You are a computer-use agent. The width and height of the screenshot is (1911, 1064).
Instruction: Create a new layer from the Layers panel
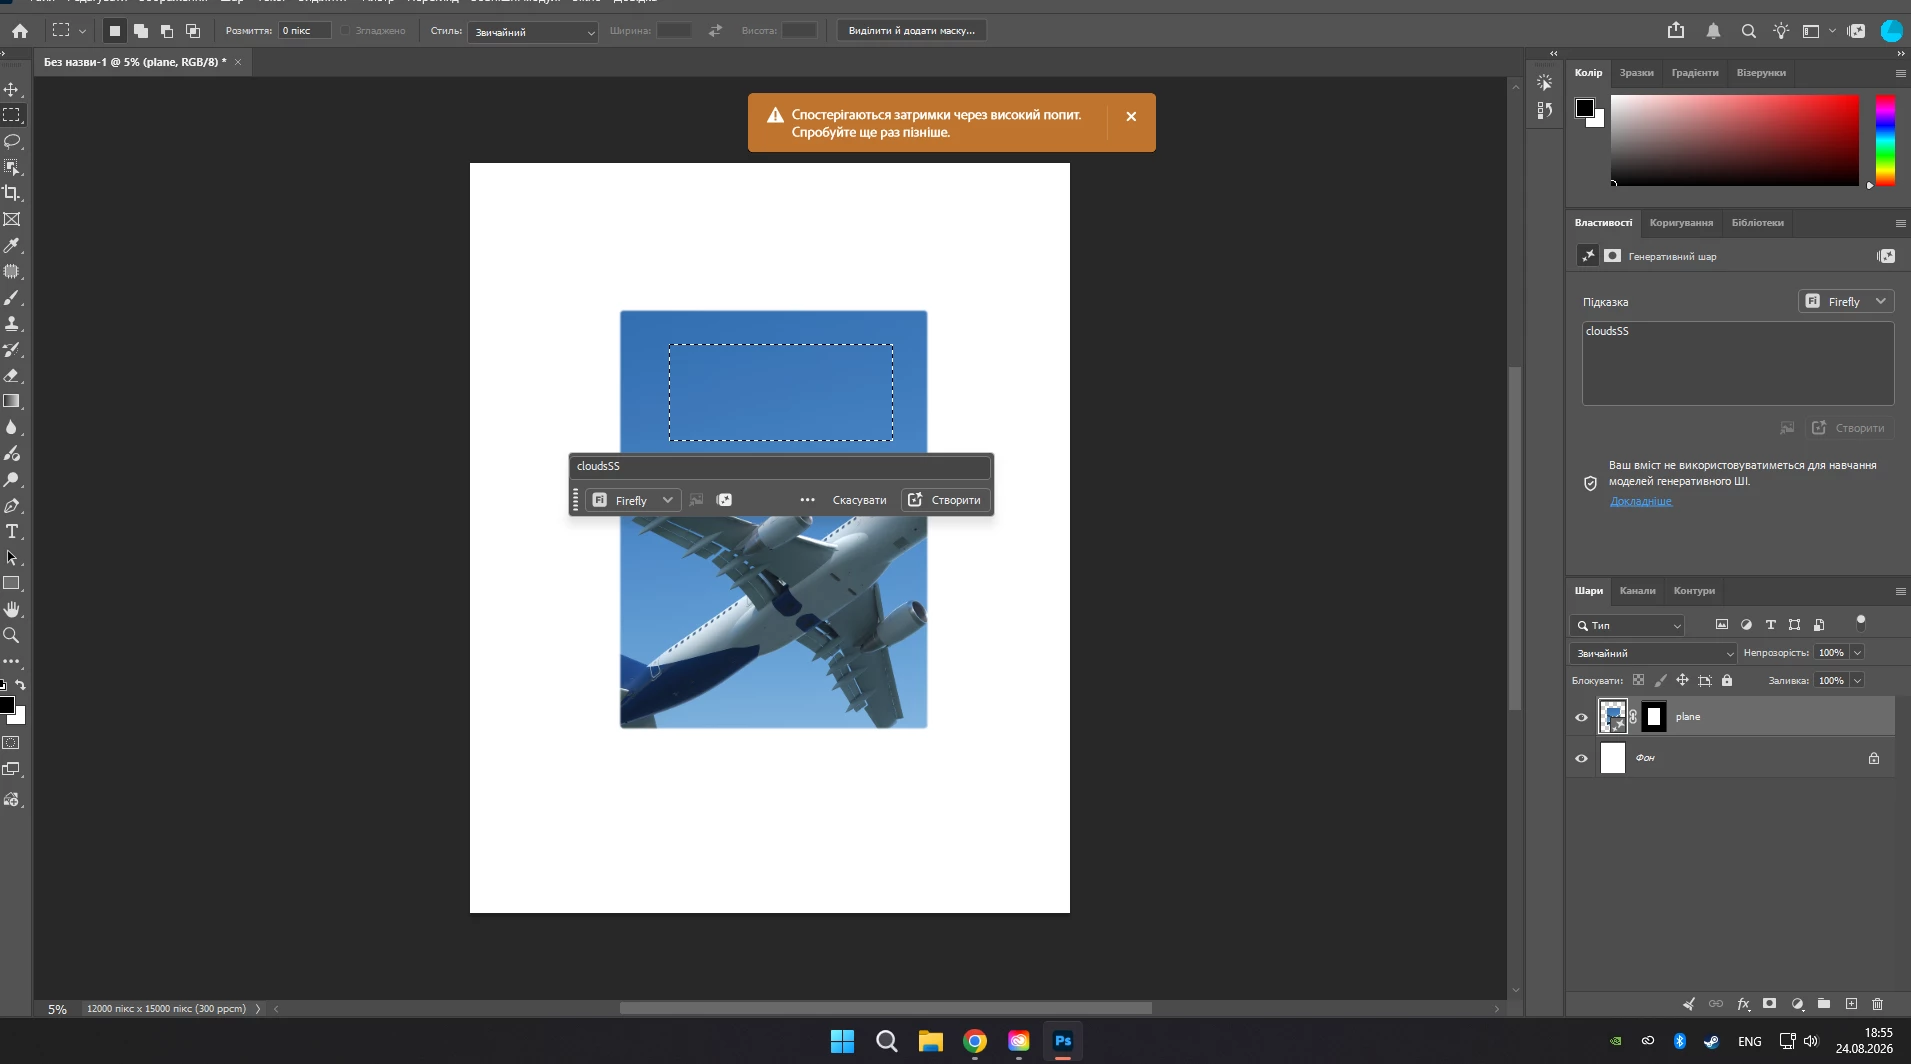(x=1851, y=1004)
